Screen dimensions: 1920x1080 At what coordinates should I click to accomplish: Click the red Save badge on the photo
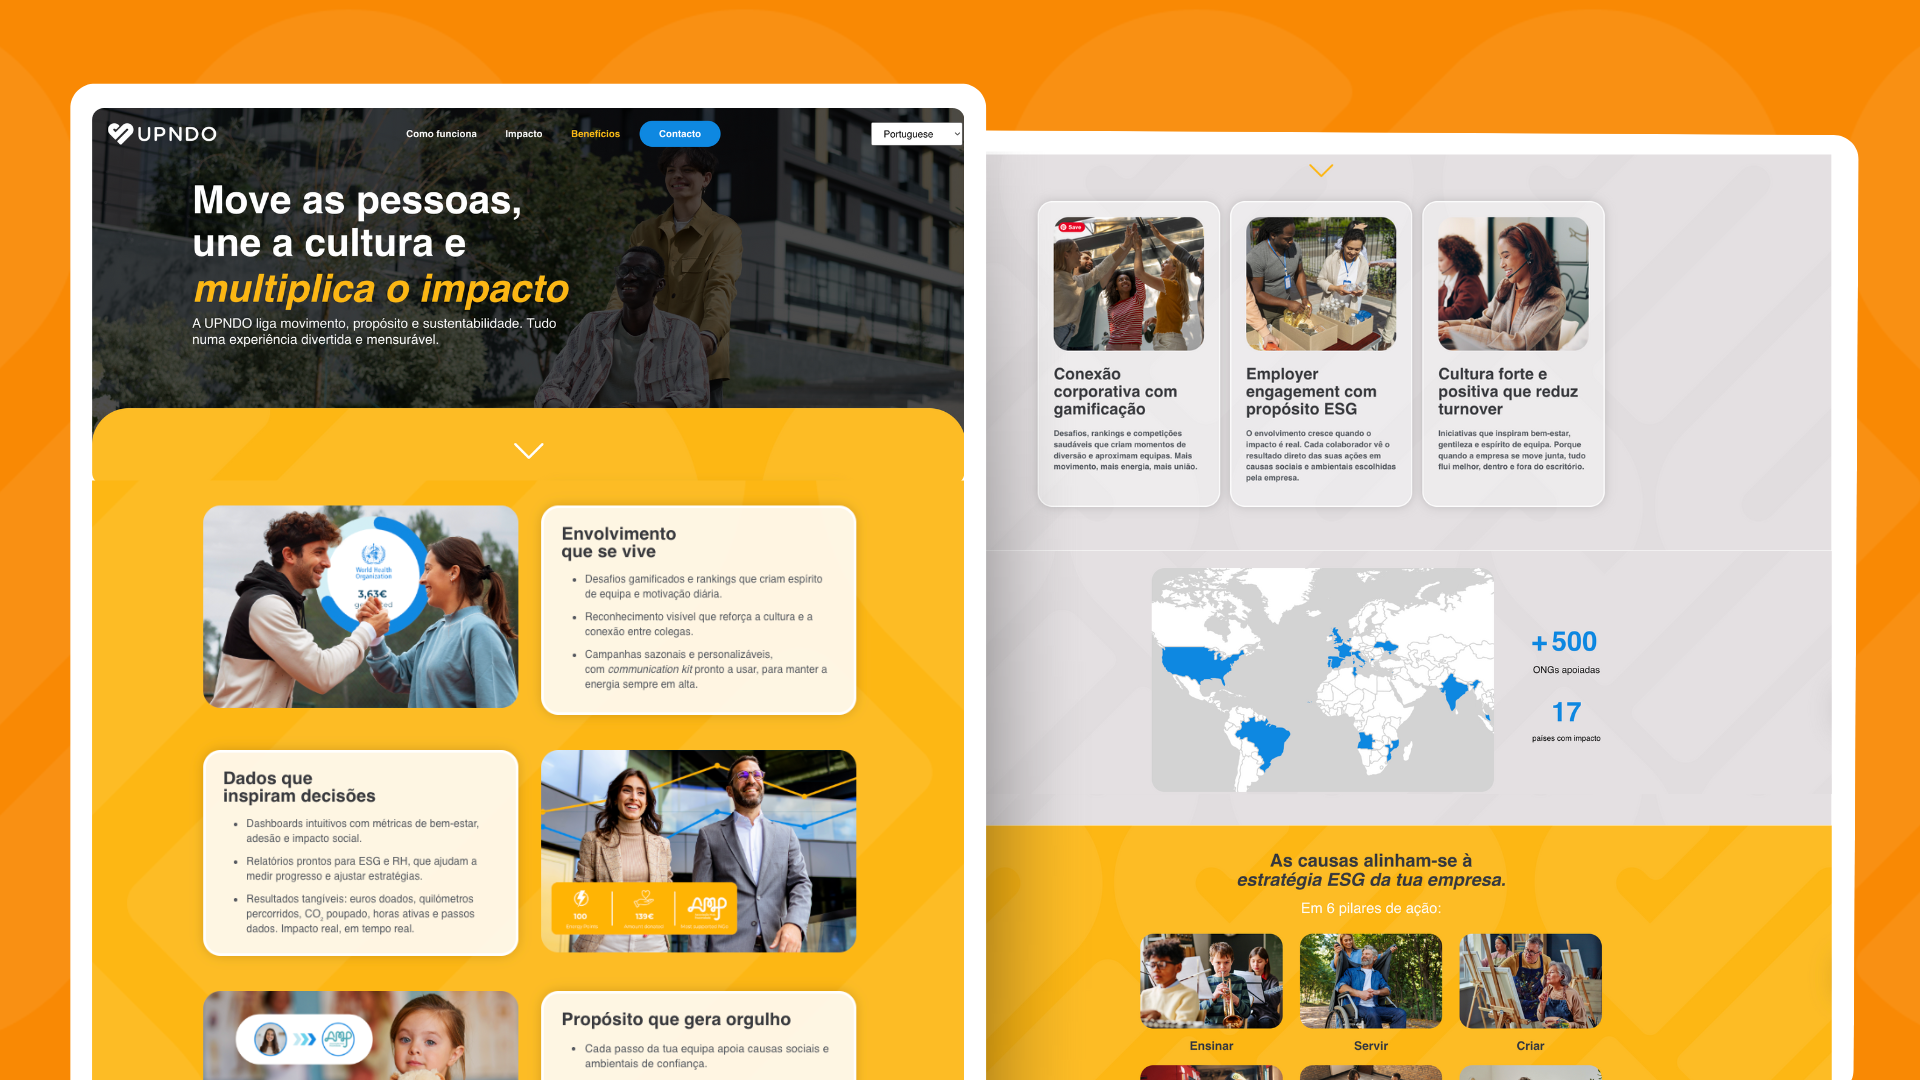1071,228
